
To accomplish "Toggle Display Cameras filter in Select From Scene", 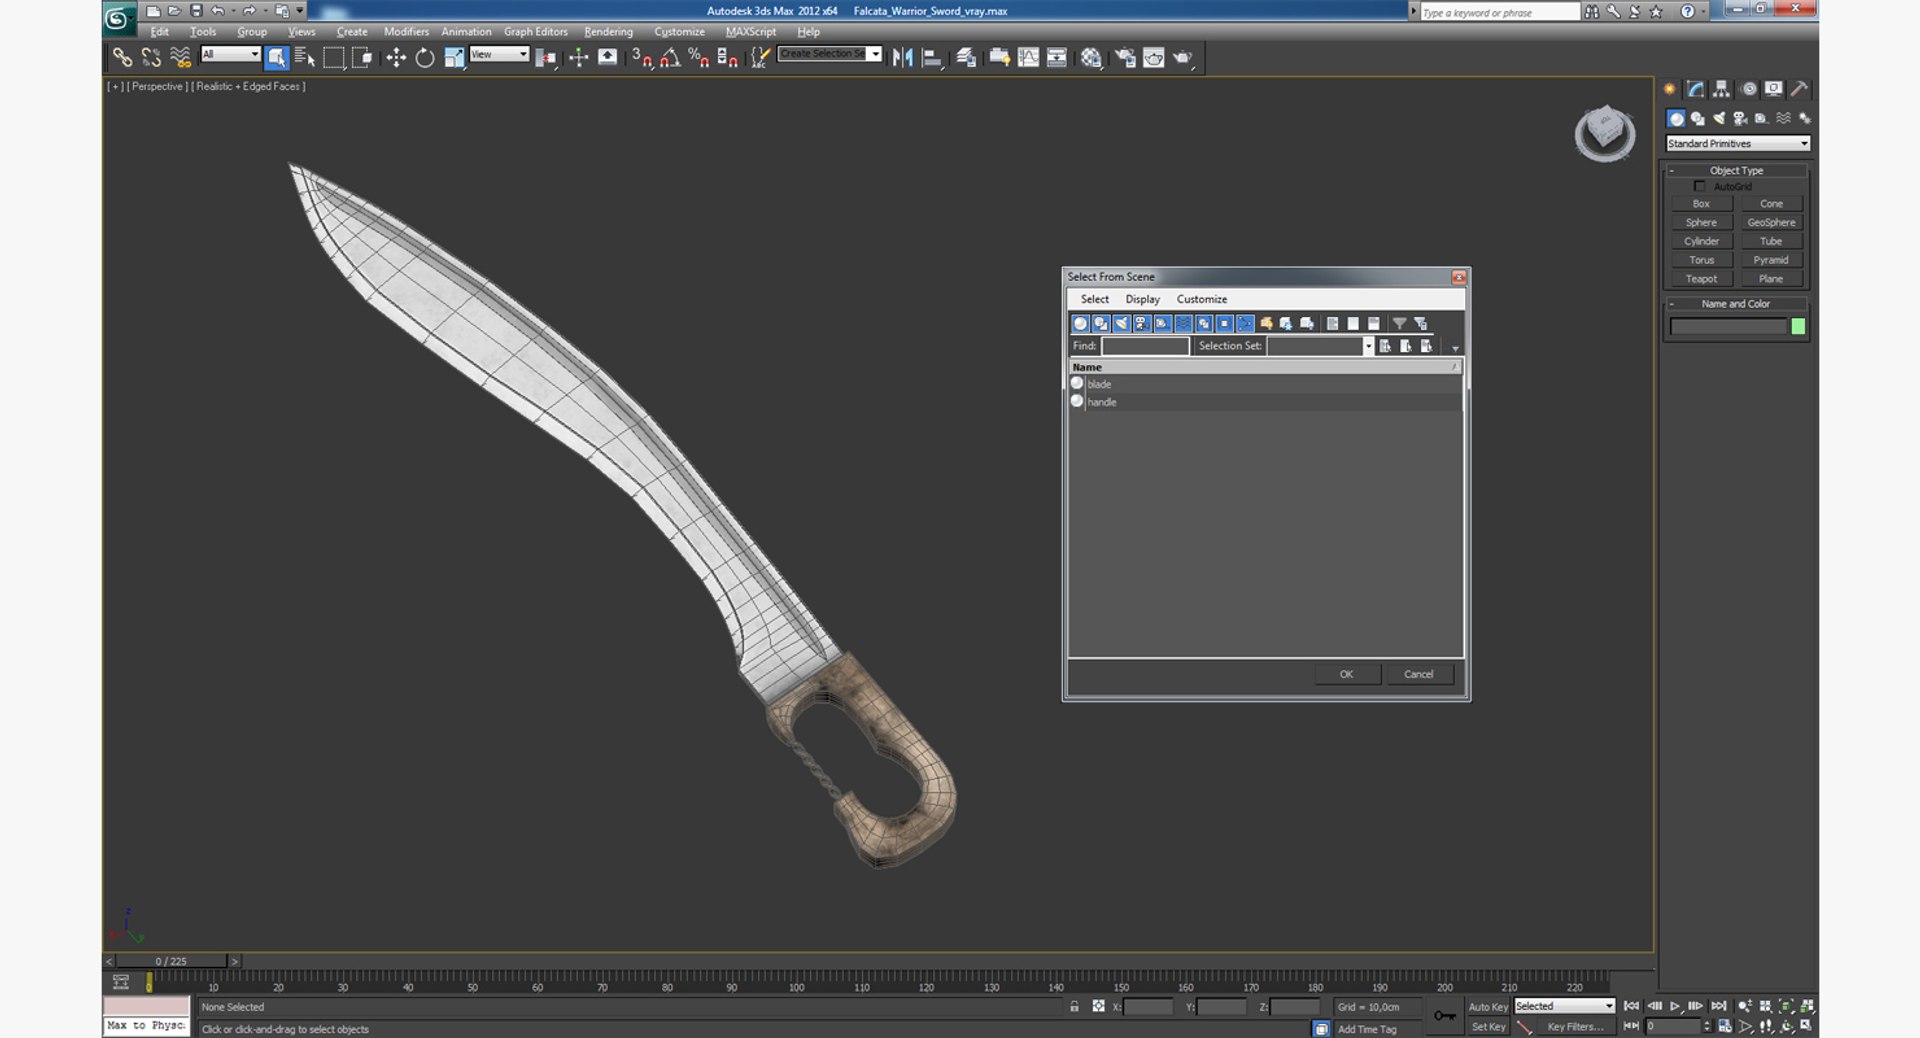I will (1142, 324).
